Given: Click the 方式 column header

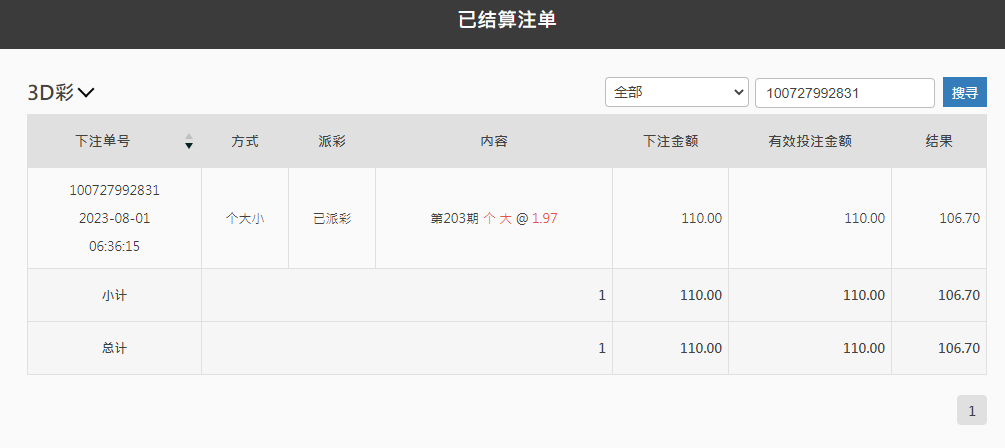Looking at the screenshot, I should point(245,141).
